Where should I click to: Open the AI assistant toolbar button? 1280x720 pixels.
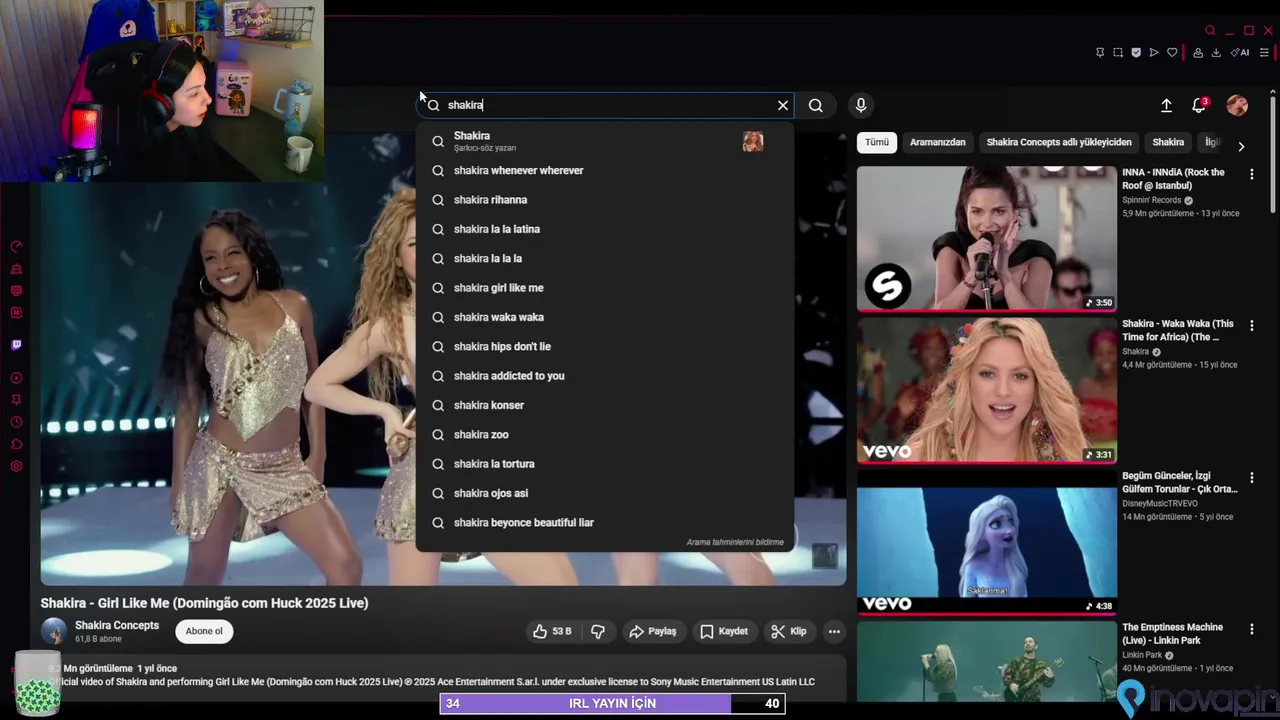pos(1240,53)
